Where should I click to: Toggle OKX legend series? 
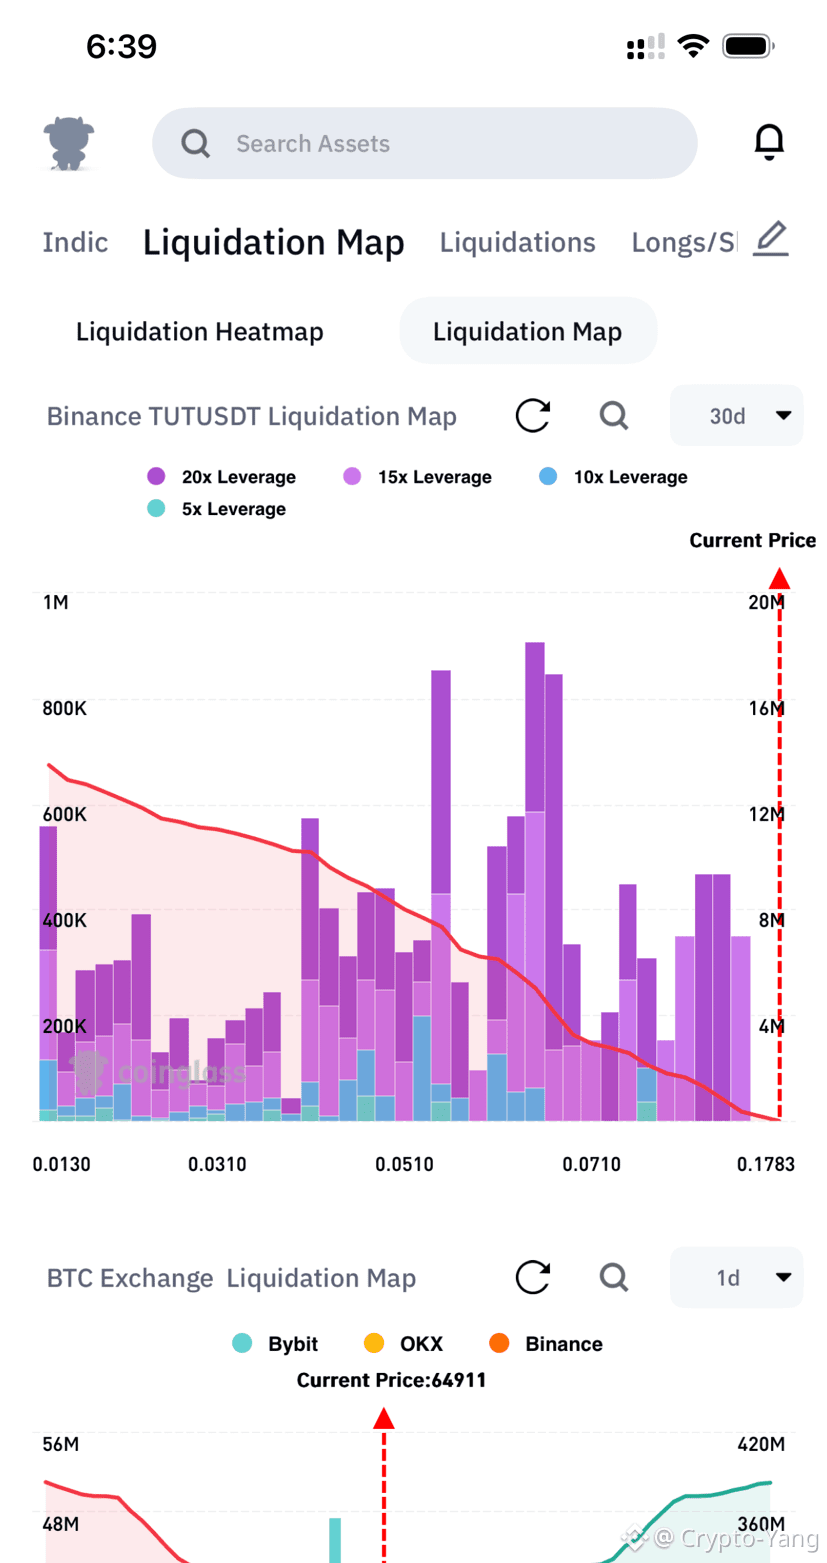tap(403, 1344)
